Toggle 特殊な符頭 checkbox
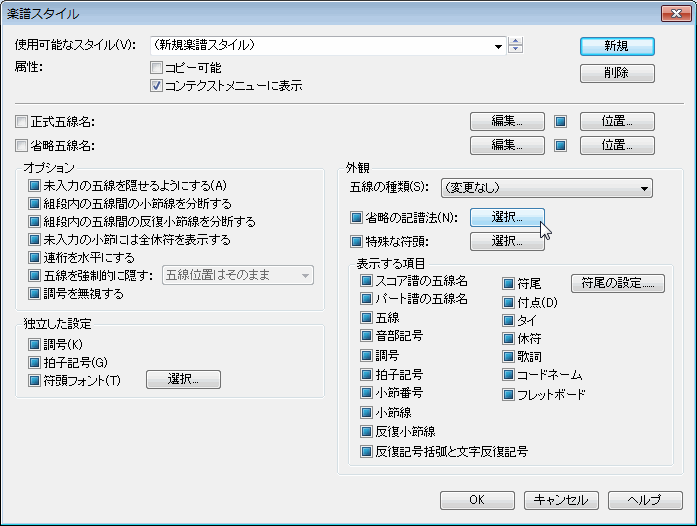The image size is (697, 526). [x=356, y=241]
